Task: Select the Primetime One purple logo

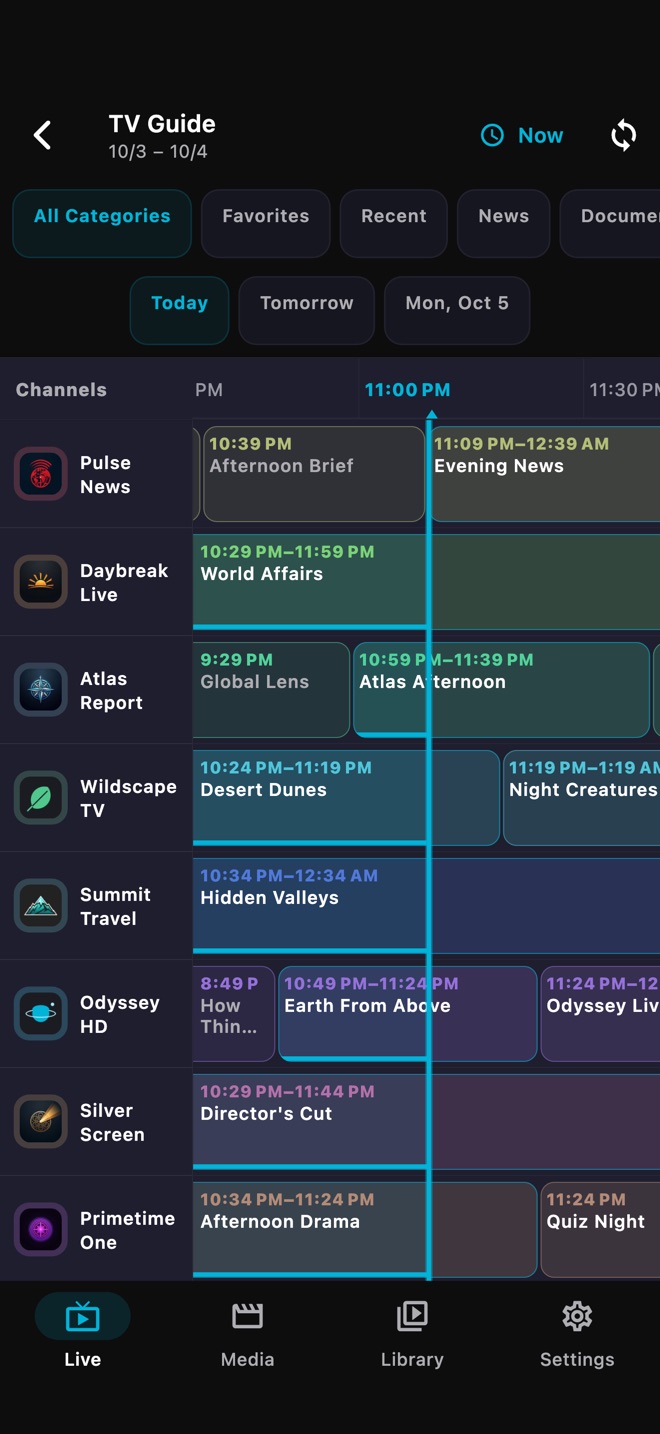Action: pos(40,1230)
